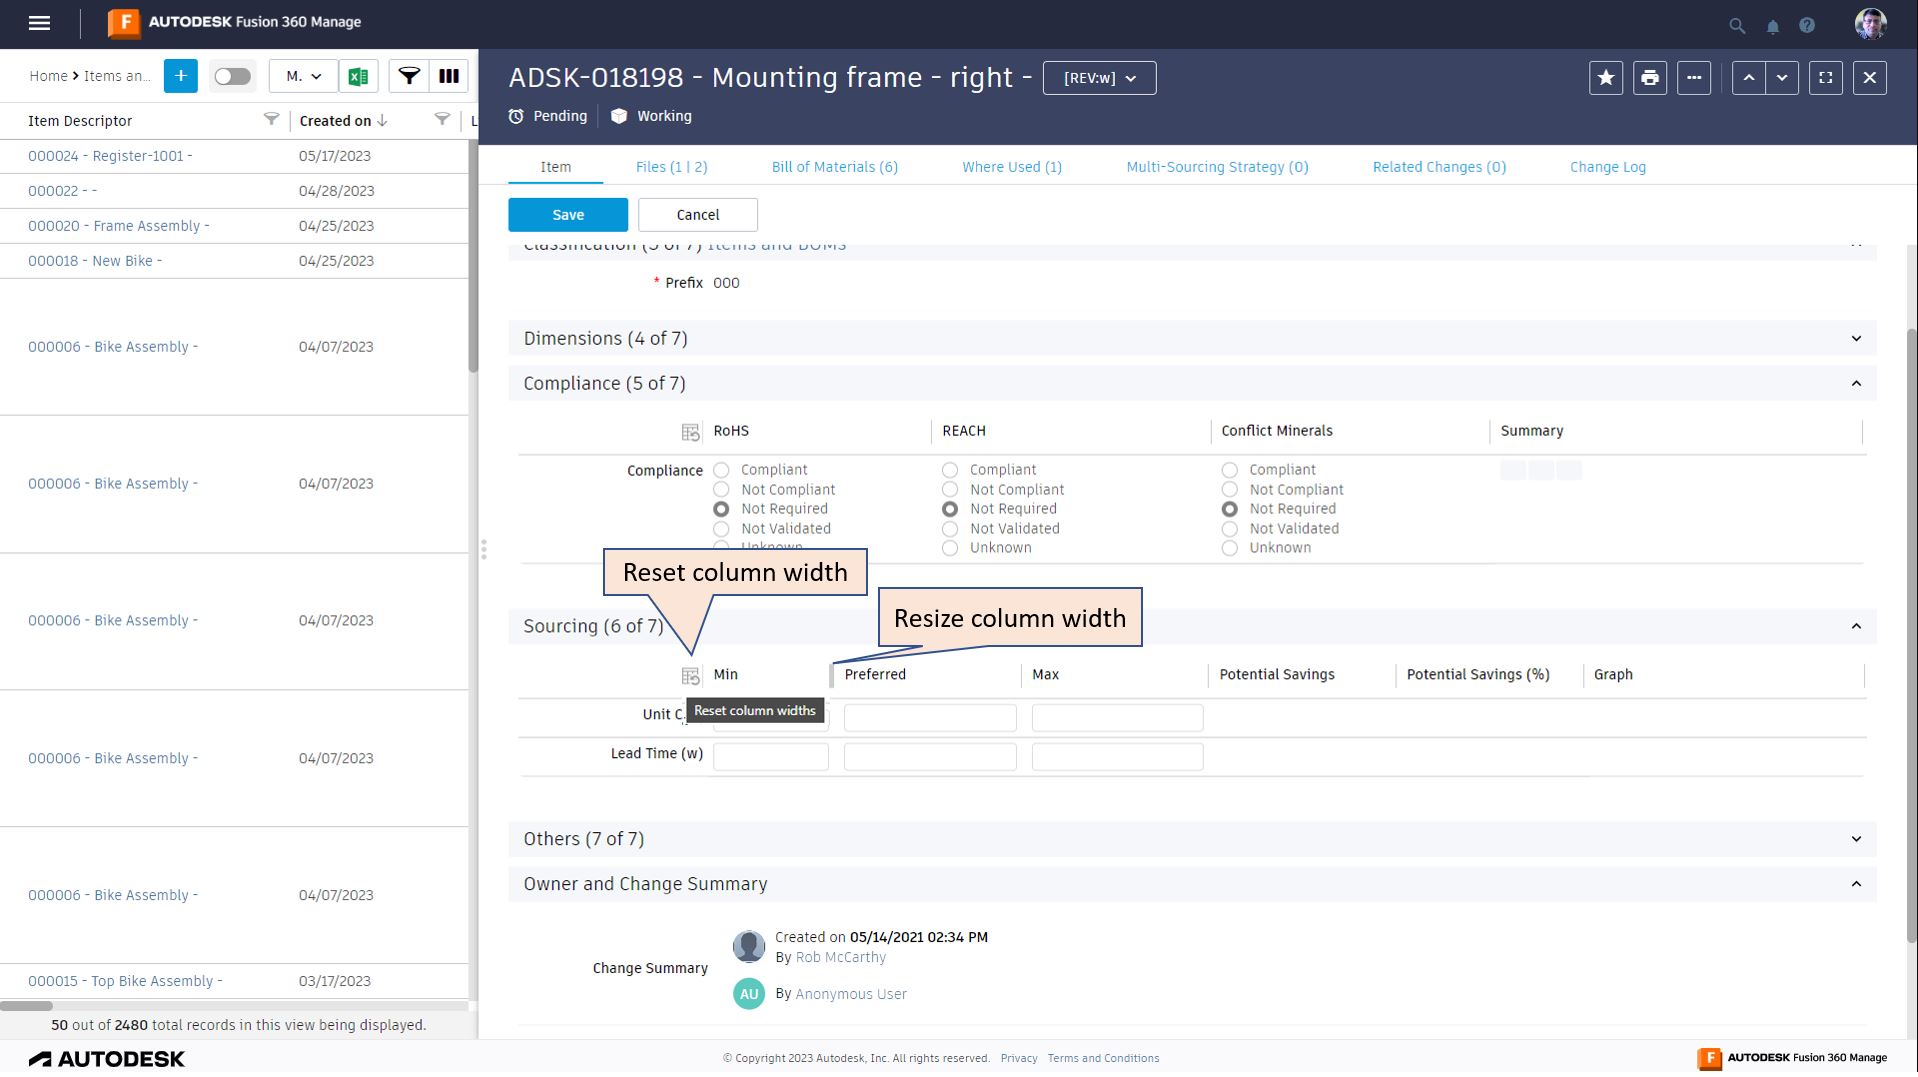Select RoHS Not Validated option
The height and width of the screenshot is (1077, 1918).
pyautogui.click(x=721, y=529)
